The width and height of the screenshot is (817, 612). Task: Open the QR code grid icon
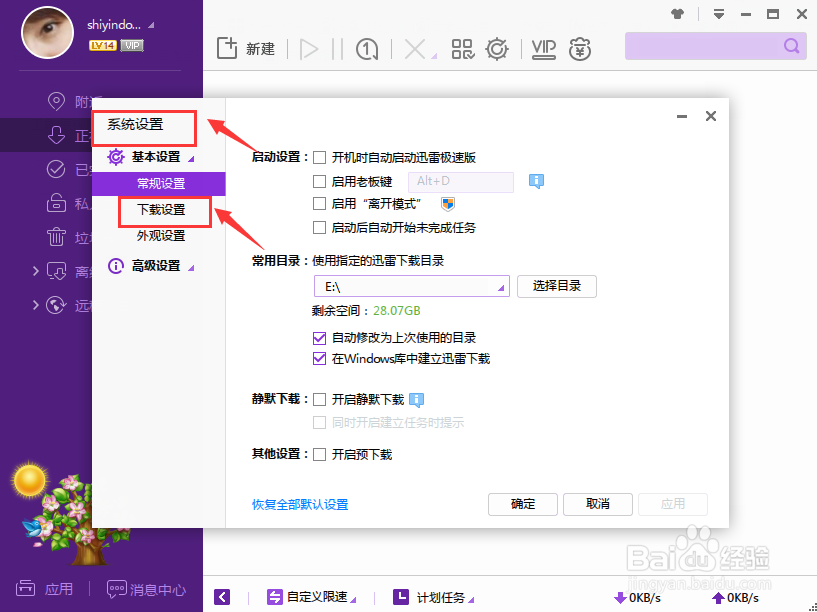(463, 49)
